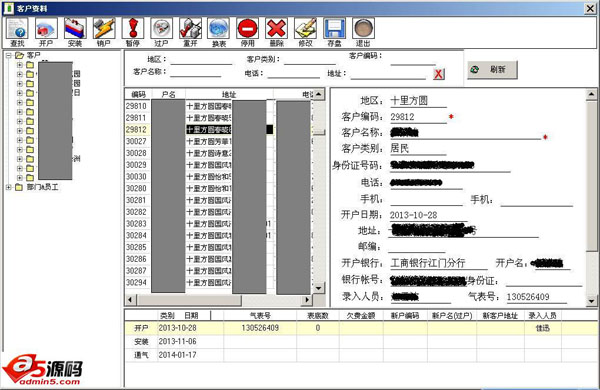Click customer list scroll-down arrow
The height and width of the screenshot is (390, 600).
click(x=319, y=288)
